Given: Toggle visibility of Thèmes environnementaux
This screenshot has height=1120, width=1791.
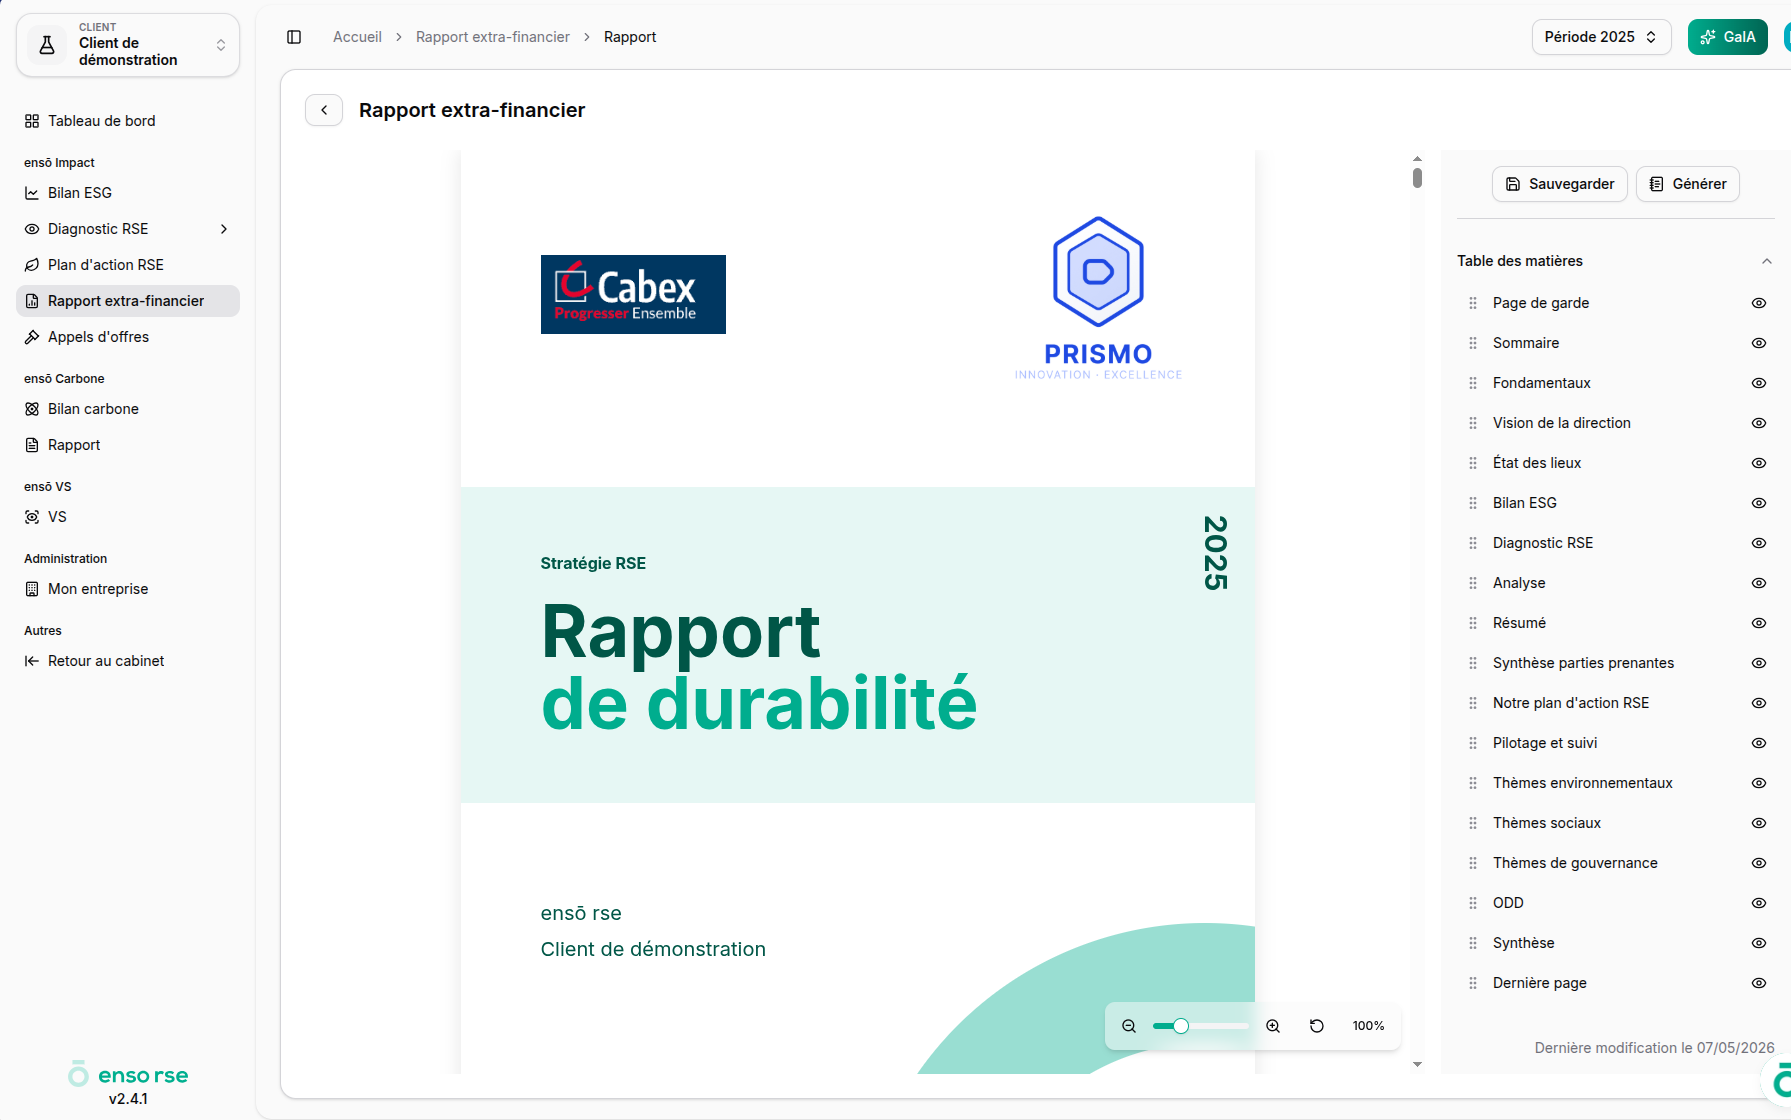Looking at the screenshot, I should point(1759,783).
